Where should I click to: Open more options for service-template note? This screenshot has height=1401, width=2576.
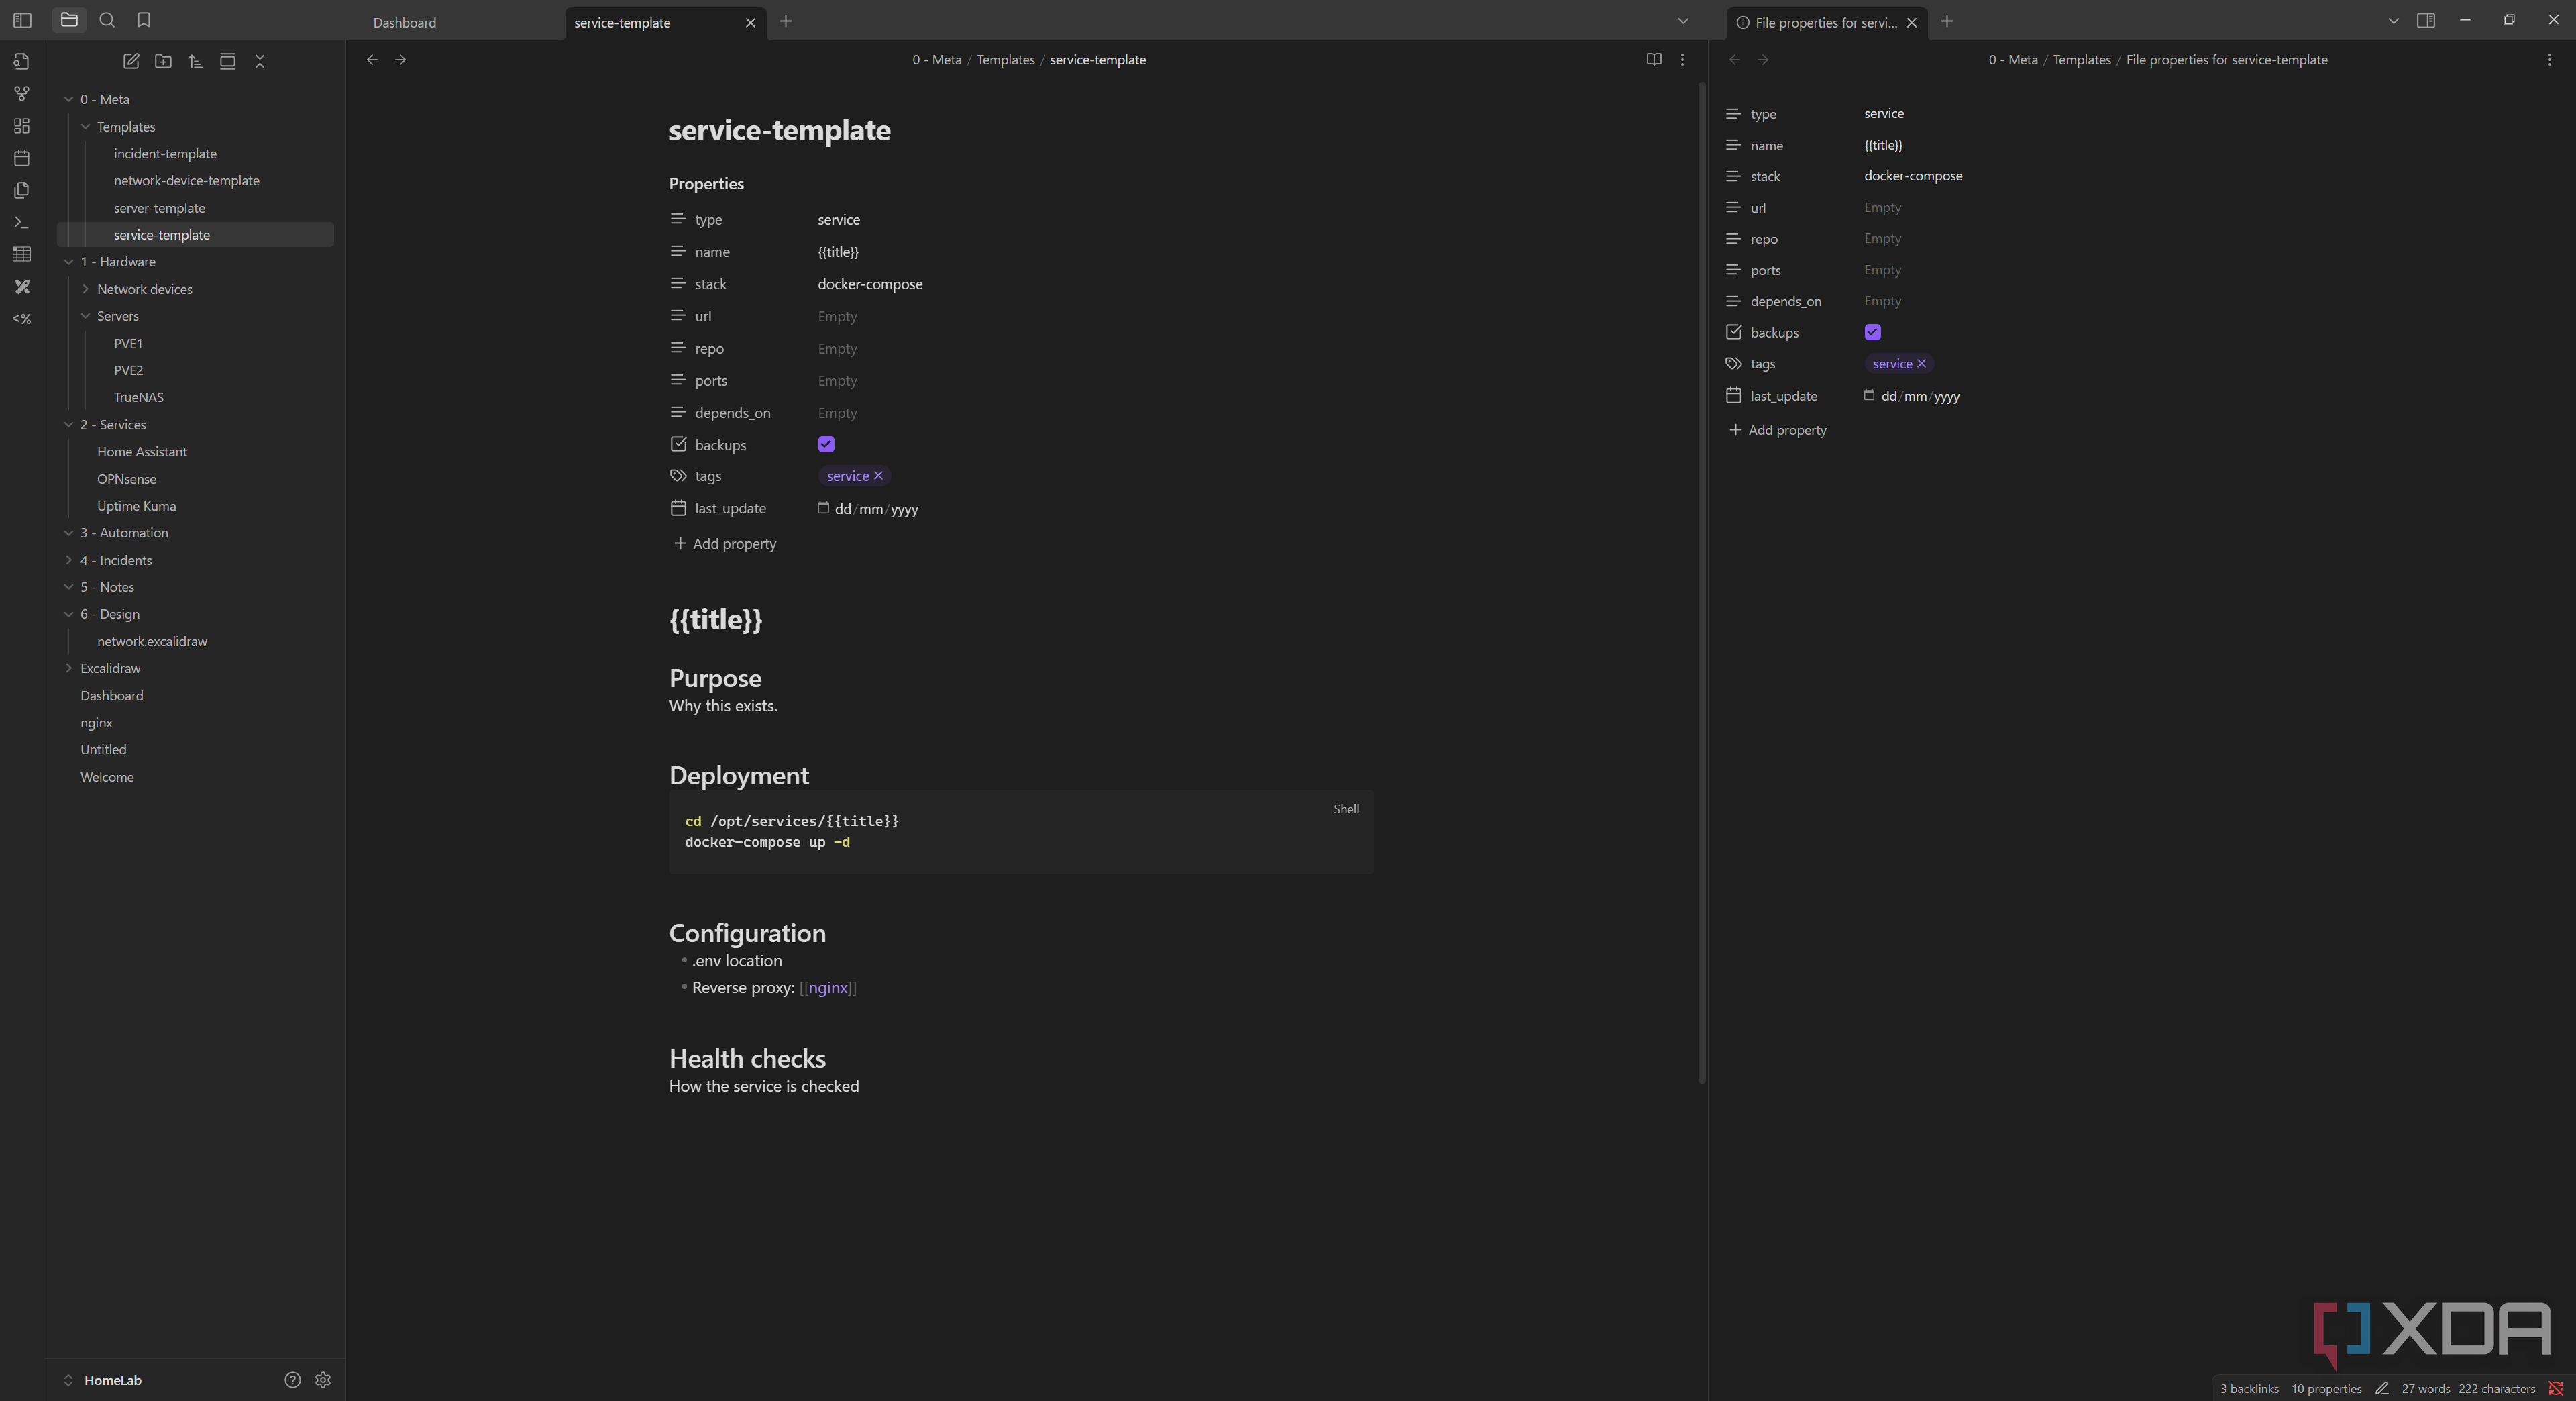[1682, 60]
